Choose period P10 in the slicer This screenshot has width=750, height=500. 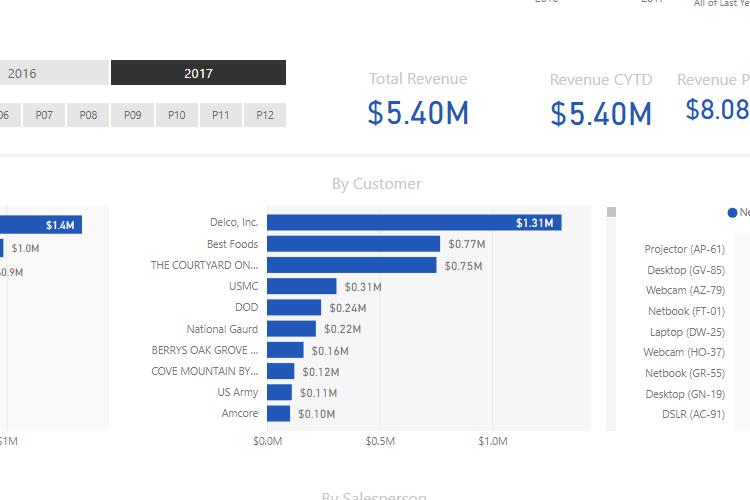(176, 115)
